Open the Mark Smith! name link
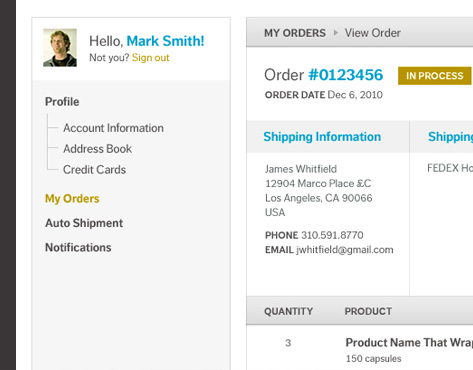 [165, 41]
